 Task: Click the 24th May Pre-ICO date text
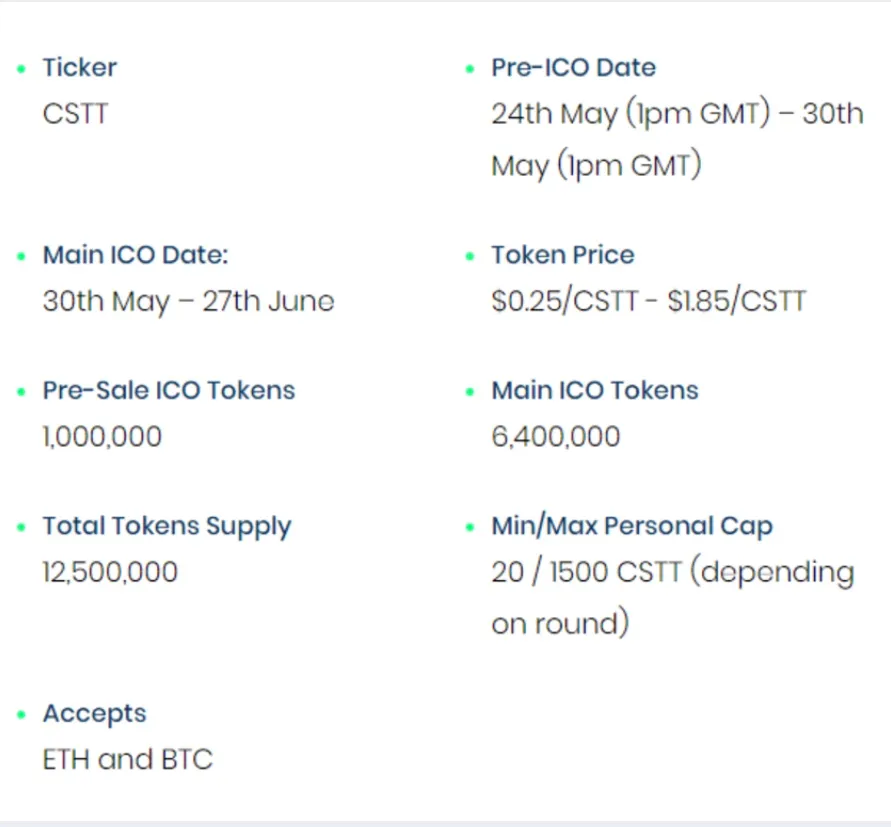(x=677, y=139)
